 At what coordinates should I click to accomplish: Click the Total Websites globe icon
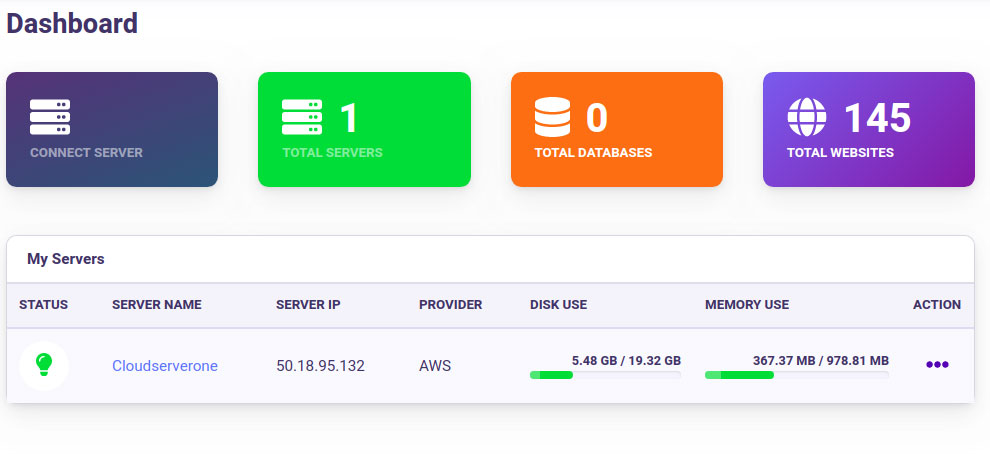[x=807, y=117]
